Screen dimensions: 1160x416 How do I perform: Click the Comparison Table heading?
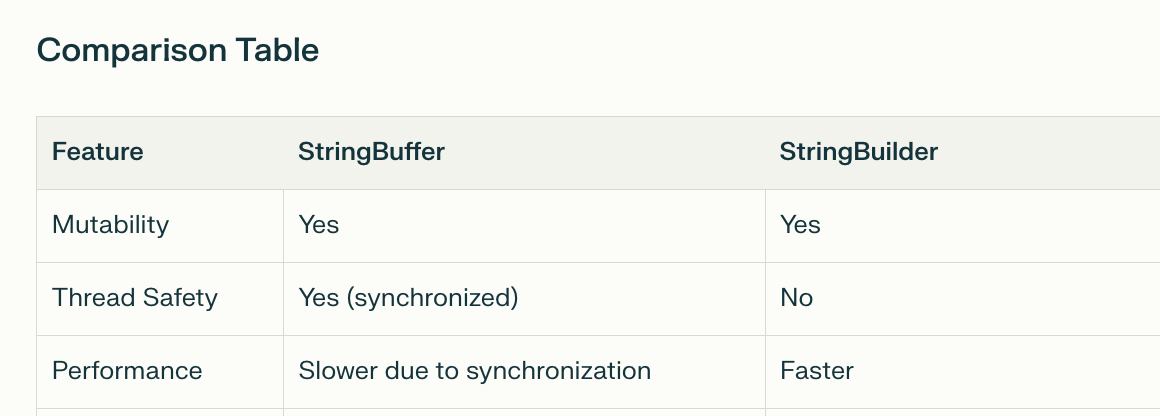pos(178,51)
